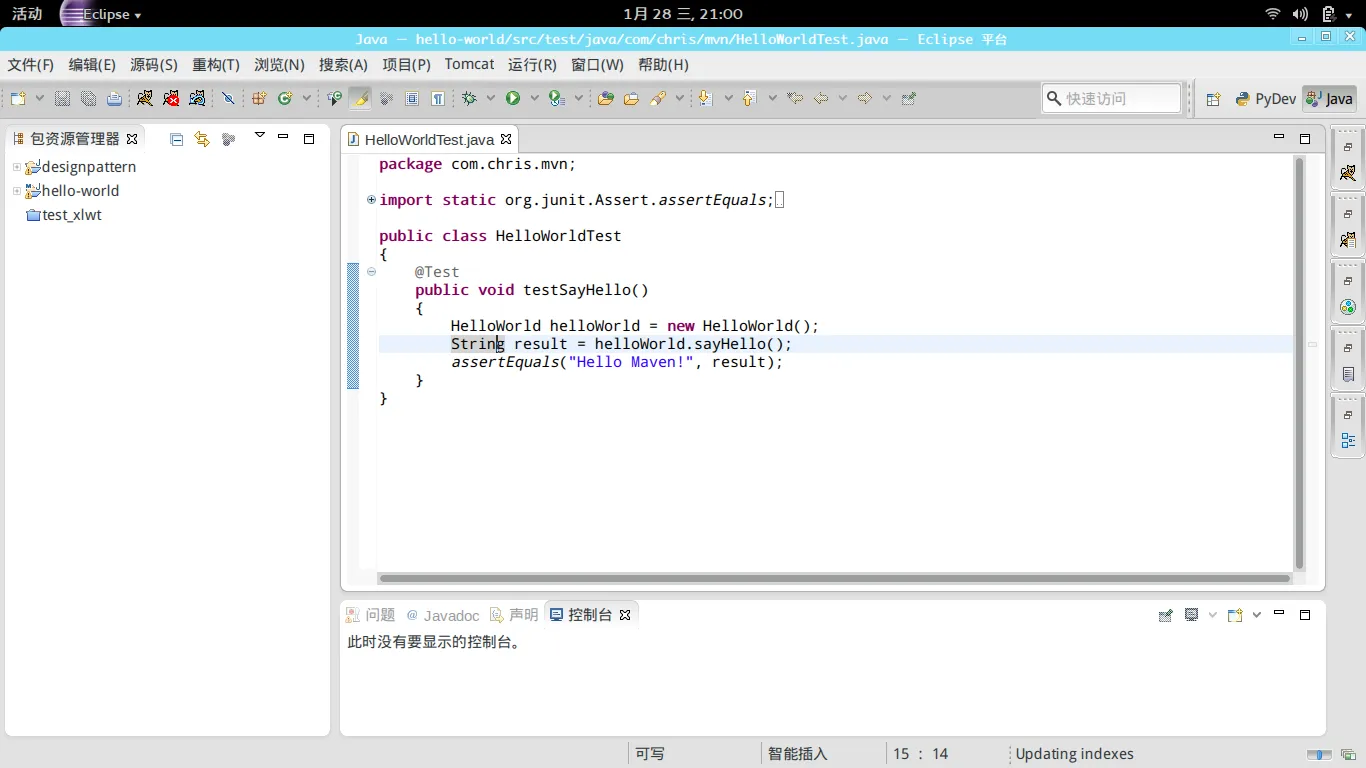Click the Restart Tomcat icon
This screenshot has height=768, width=1366.
(197, 98)
